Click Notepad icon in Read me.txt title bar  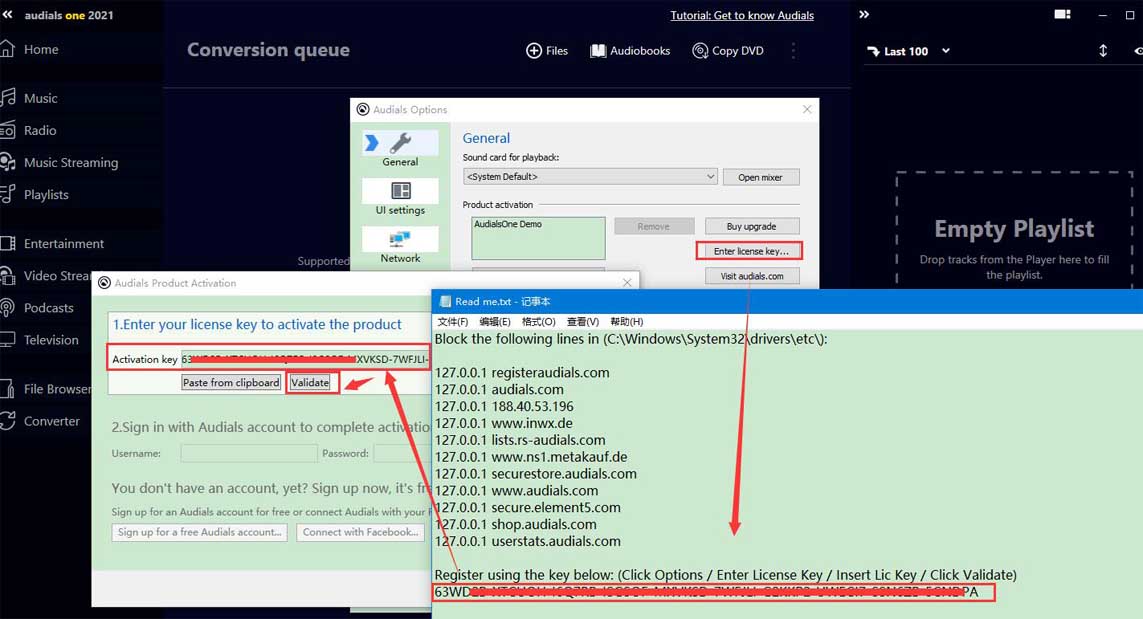point(445,301)
